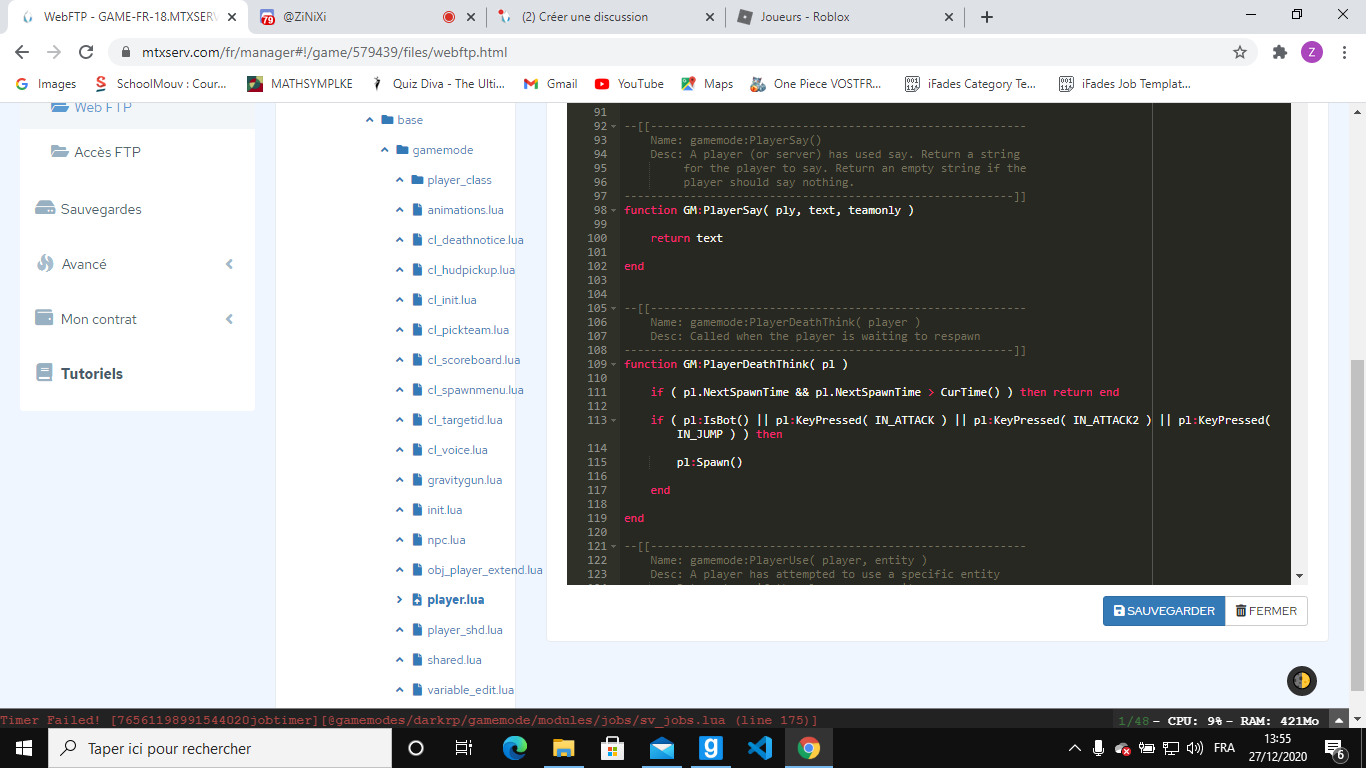
Task: Open File Explorer from taskbar
Action: click(564, 748)
